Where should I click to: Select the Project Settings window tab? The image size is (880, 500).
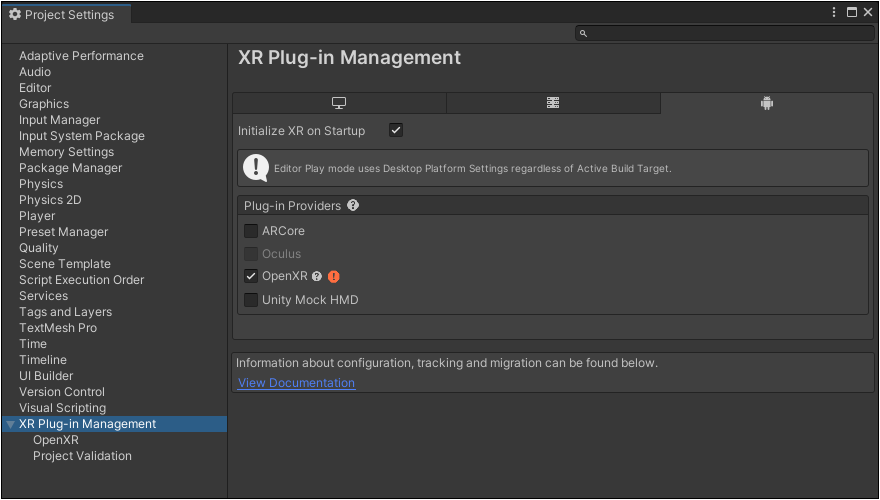pos(66,15)
